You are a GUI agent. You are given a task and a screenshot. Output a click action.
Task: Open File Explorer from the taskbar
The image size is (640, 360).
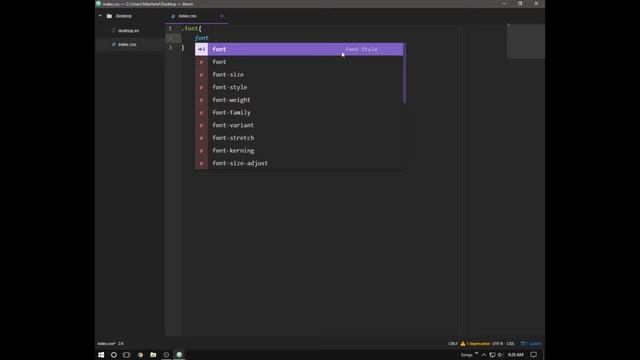click(153, 355)
